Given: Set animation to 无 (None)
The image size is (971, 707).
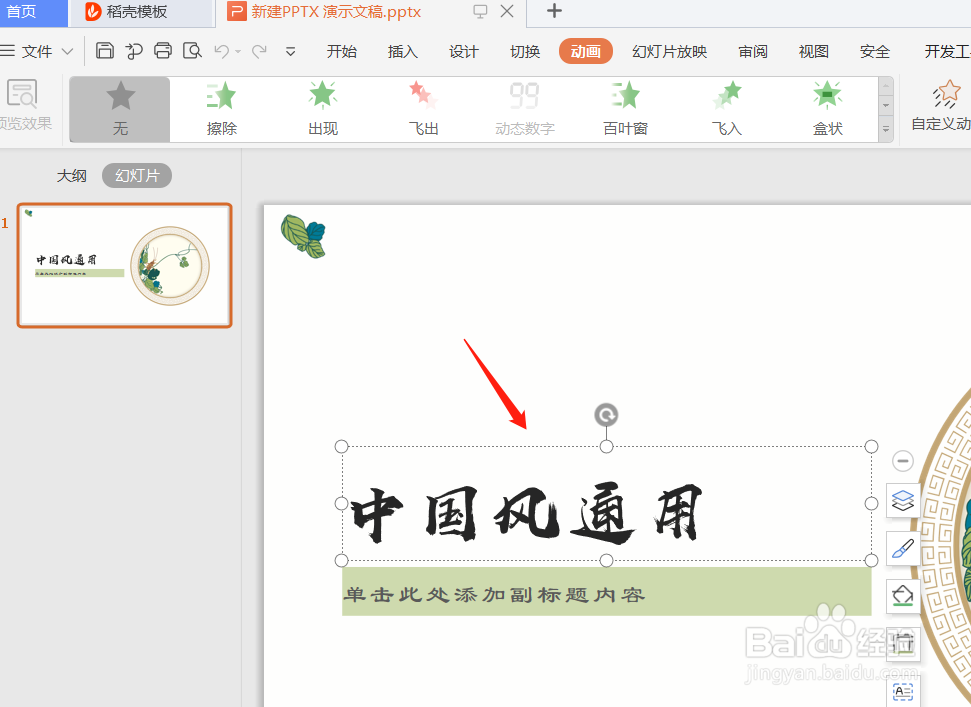Looking at the screenshot, I should tap(119, 108).
